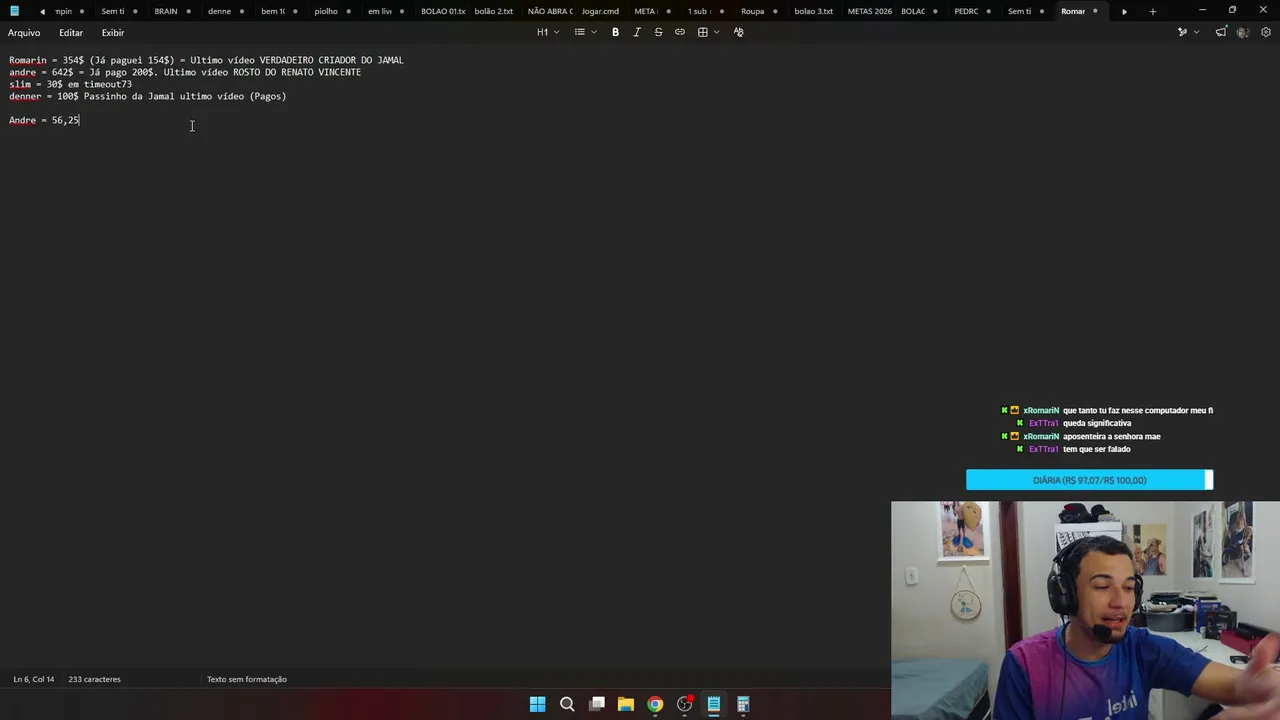Expand the table options dropdown arrow

[x=716, y=32]
